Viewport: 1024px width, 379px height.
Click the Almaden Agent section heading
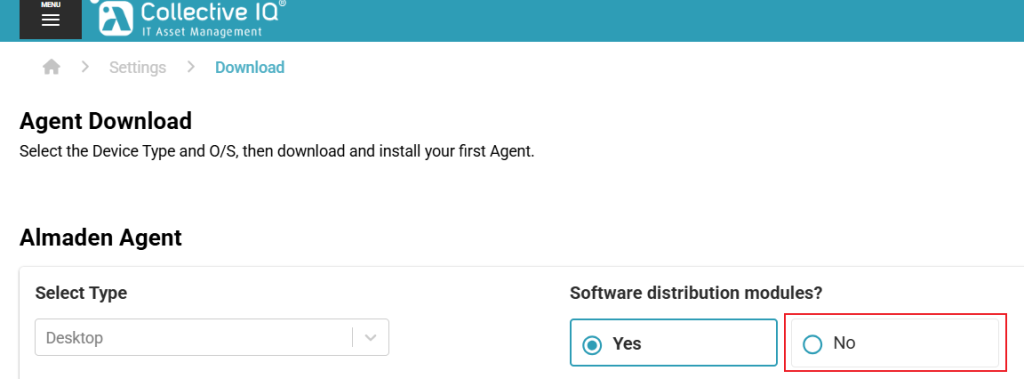pos(101,238)
